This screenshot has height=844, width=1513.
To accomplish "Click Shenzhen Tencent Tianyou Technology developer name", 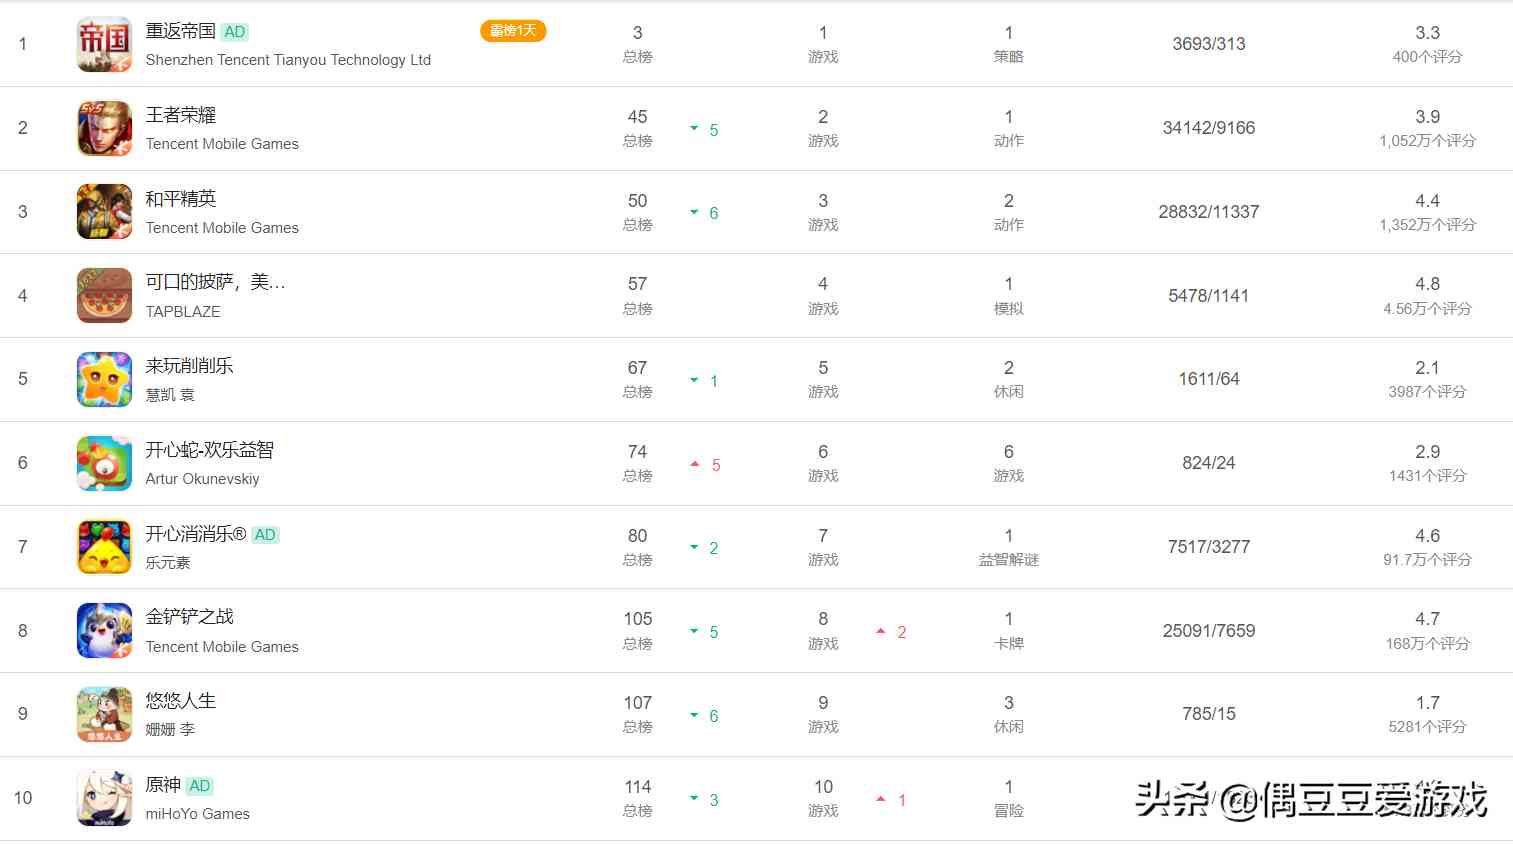I will click(x=288, y=60).
